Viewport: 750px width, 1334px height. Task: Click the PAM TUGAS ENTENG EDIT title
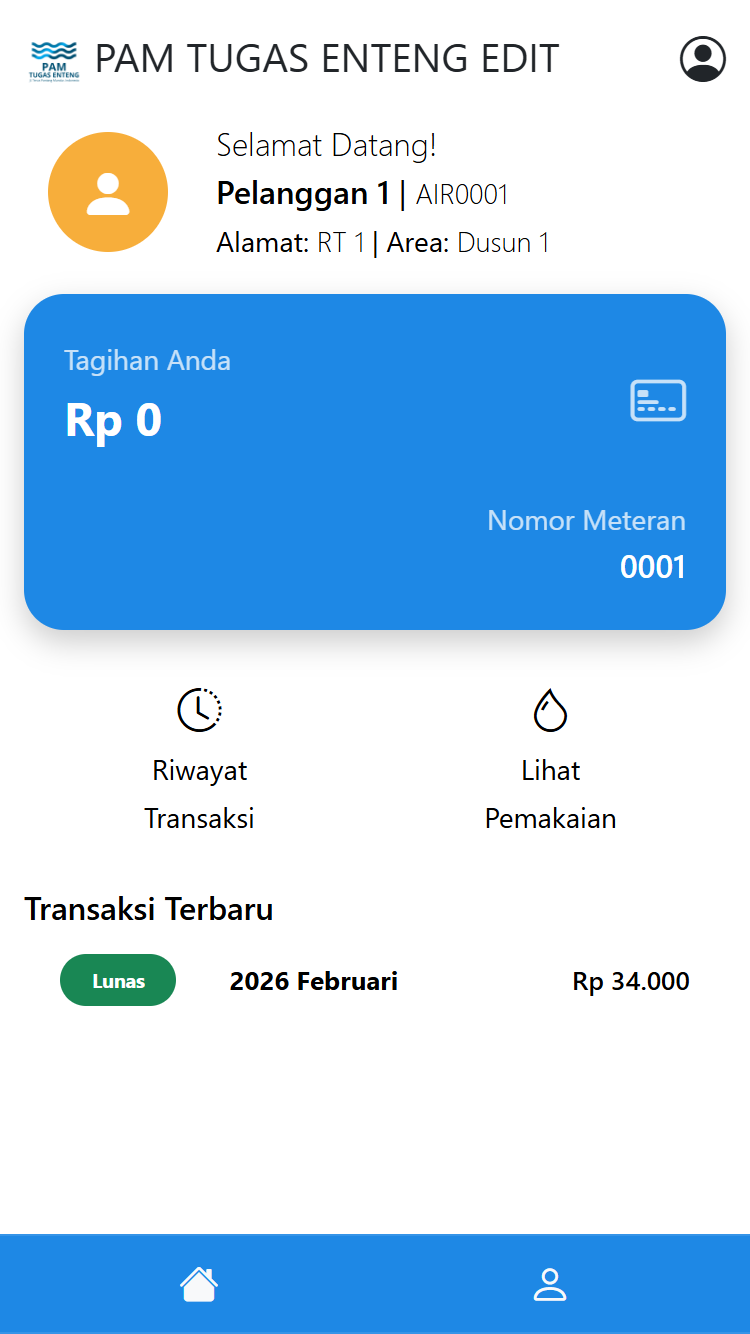(x=327, y=59)
